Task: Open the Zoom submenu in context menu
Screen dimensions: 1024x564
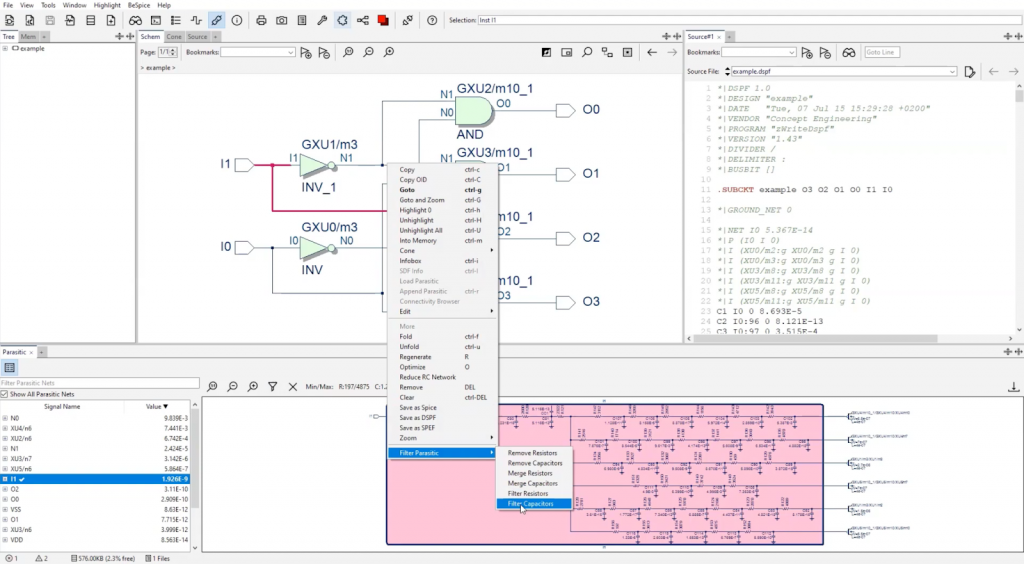Action: [442, 438]
